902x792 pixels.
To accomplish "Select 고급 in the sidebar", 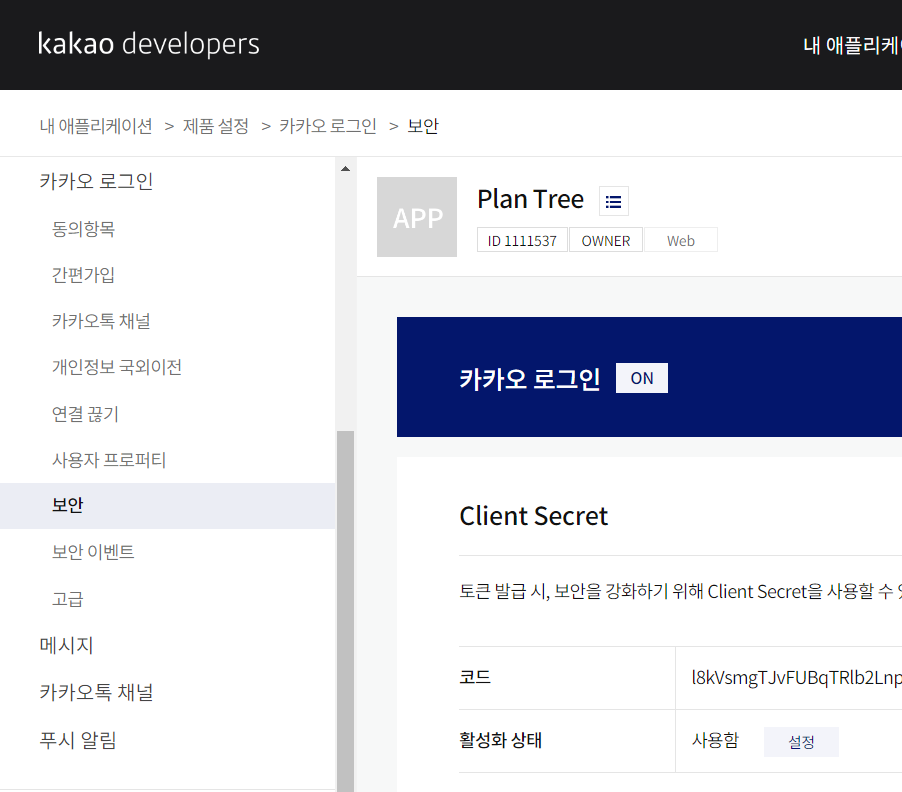I will pos(68,599).
